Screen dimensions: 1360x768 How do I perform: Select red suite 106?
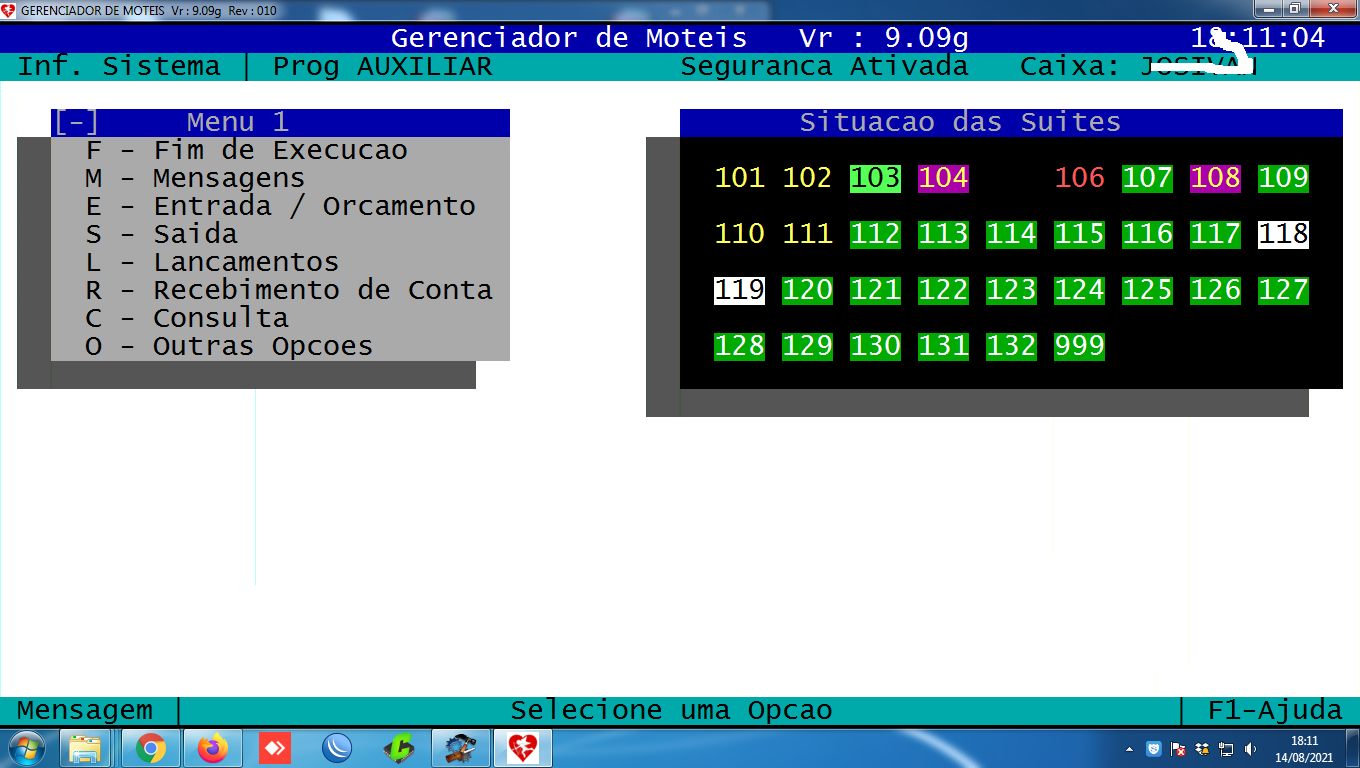point(1079,178)
